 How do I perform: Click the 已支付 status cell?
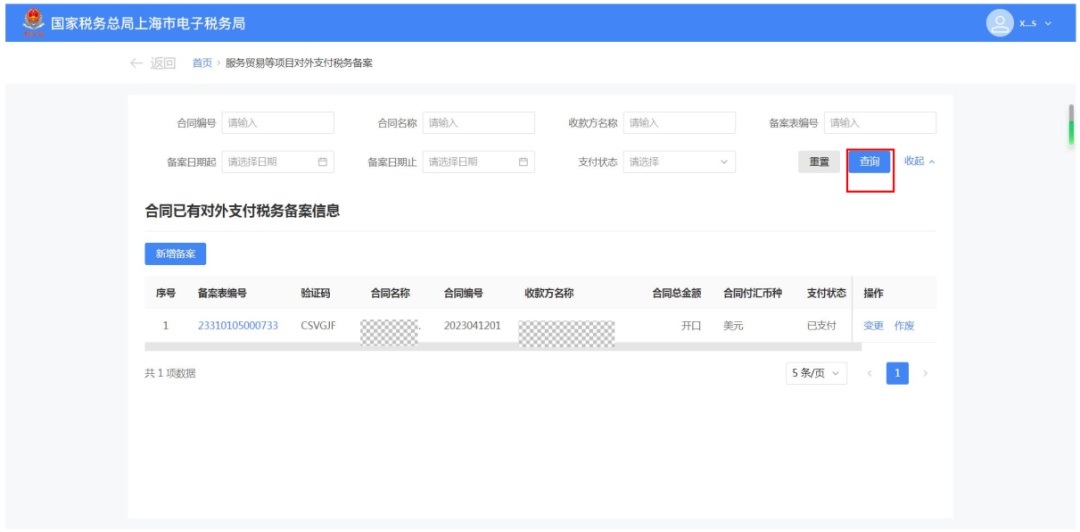pos(822,326)
